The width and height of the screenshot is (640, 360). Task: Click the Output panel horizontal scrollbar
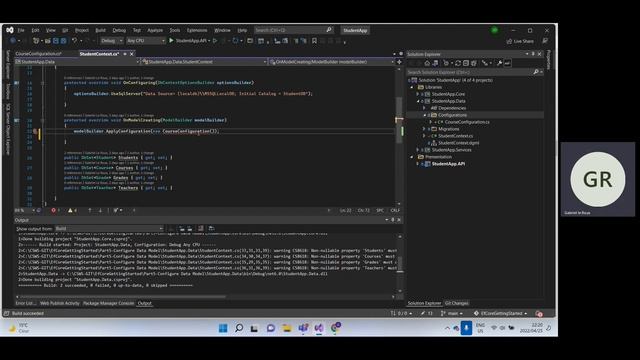[x=122, y=297]
